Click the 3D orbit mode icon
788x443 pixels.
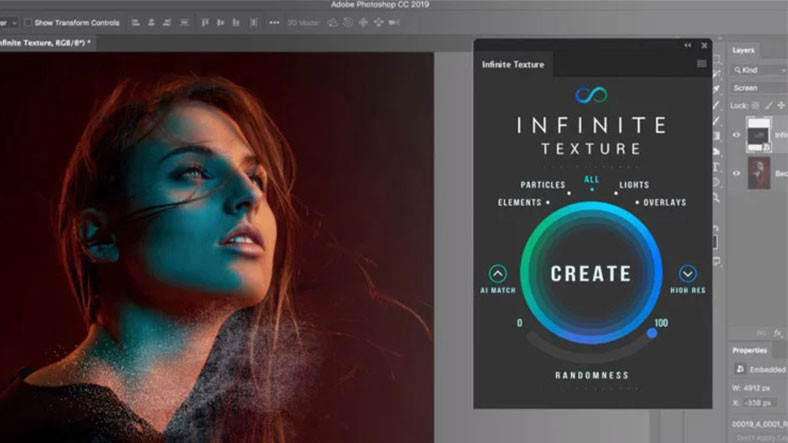[332, 23]
